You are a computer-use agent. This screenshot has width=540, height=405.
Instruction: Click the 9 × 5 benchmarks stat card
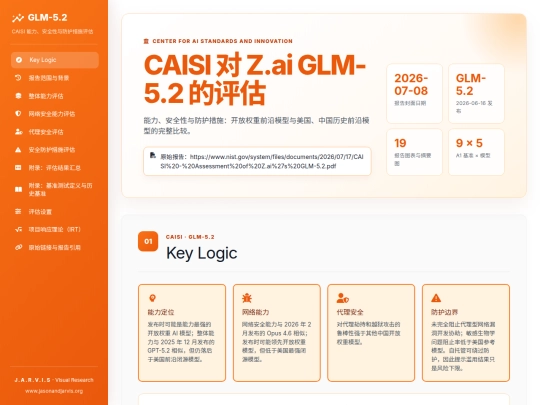[x=476, y=152]
